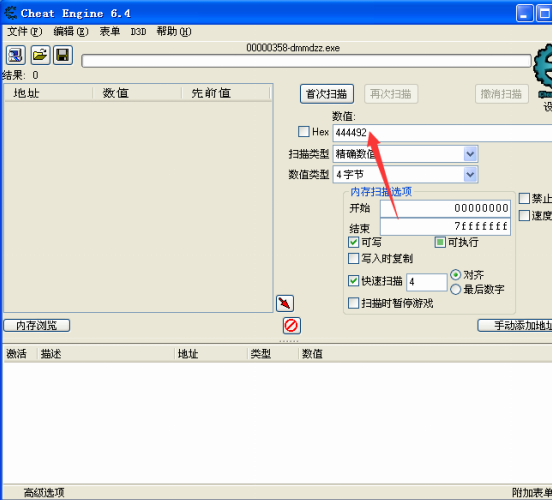Open the process selection icon

tap(15, 55)
